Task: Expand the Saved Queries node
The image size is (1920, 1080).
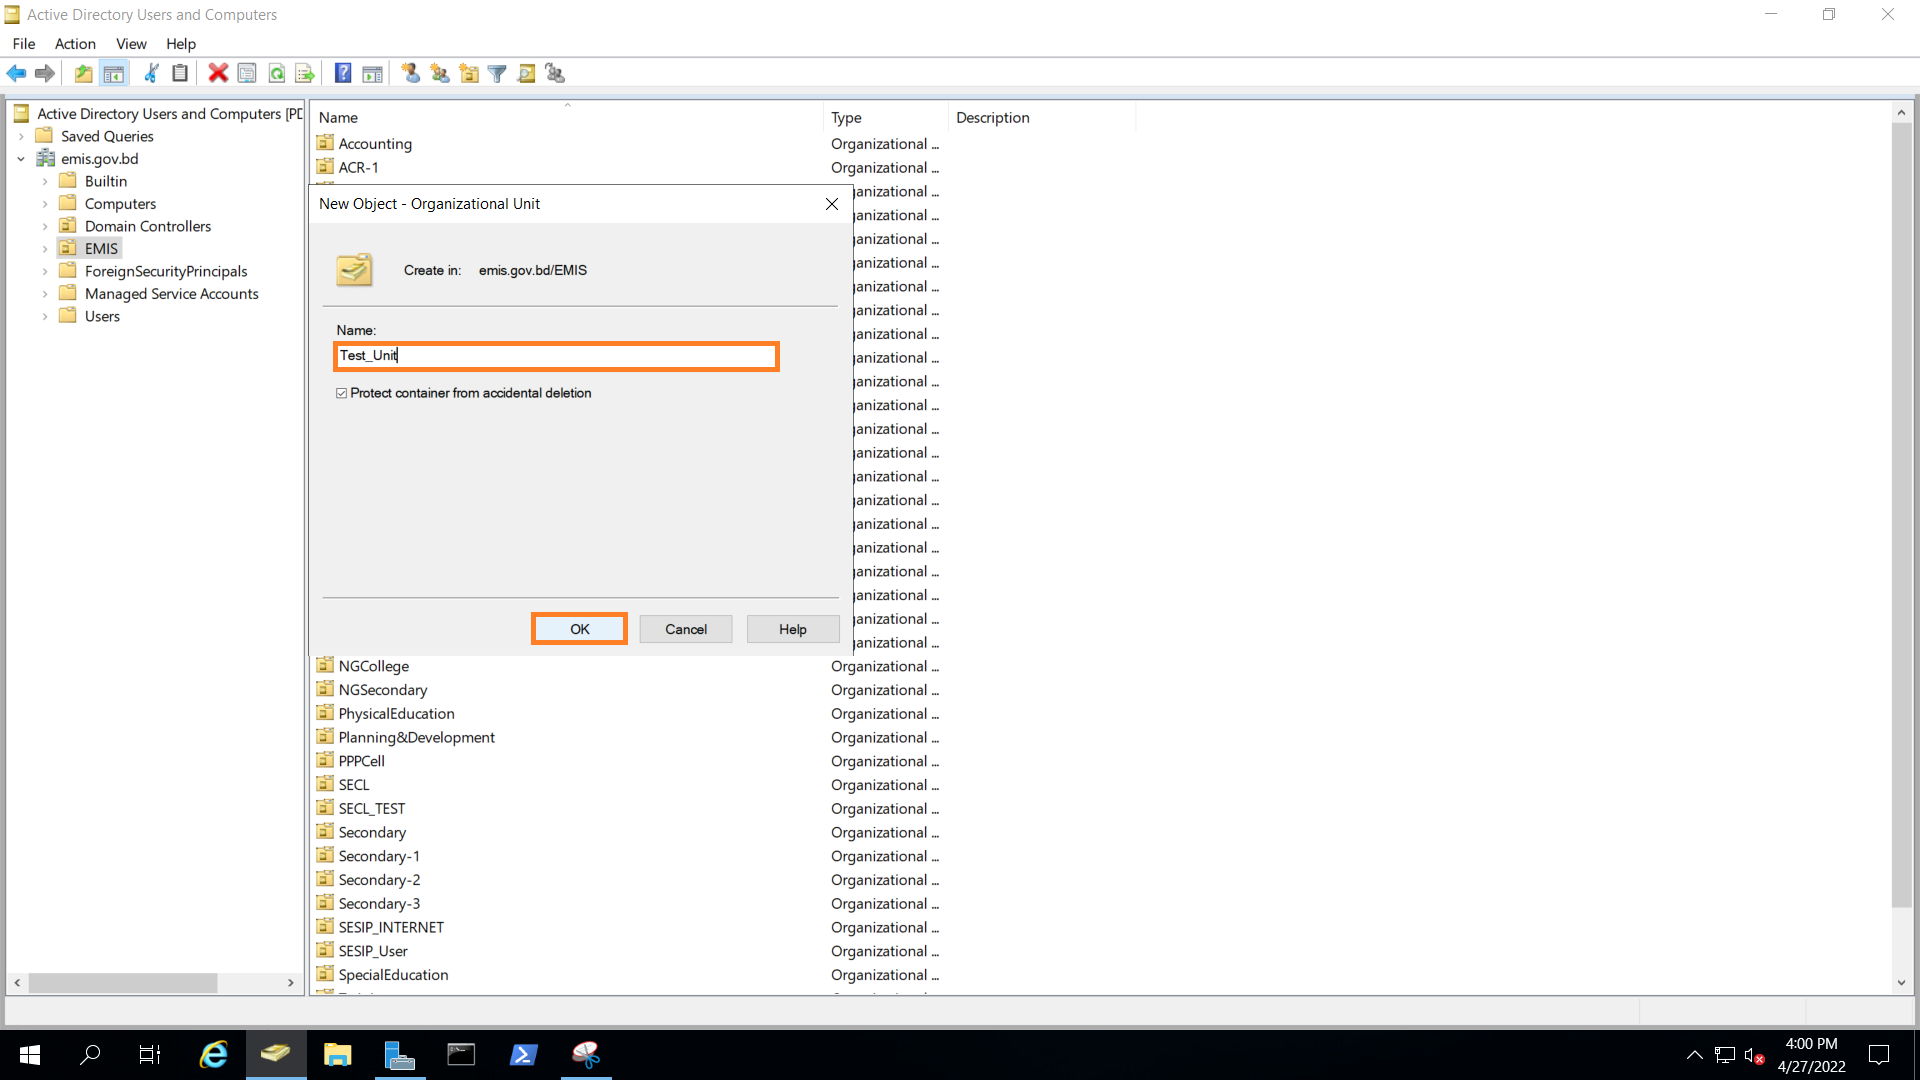Action: point(21,137)
